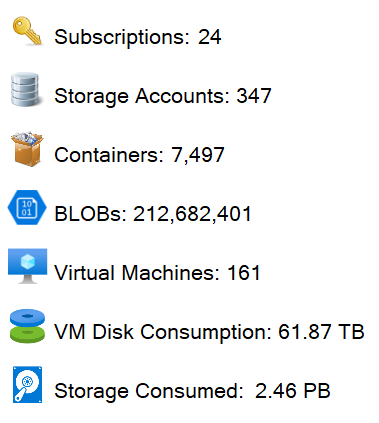The image size is (379, 423).
Task: Click the database cylinder Storage Accounts icon
Action: pyautogui.click(x=27, y=90)
